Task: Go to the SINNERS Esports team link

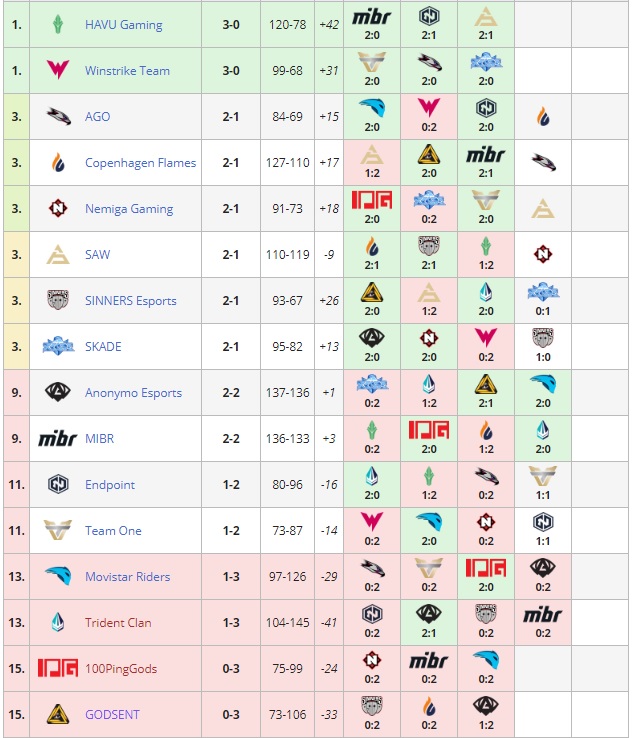Action: coord(130,300)
